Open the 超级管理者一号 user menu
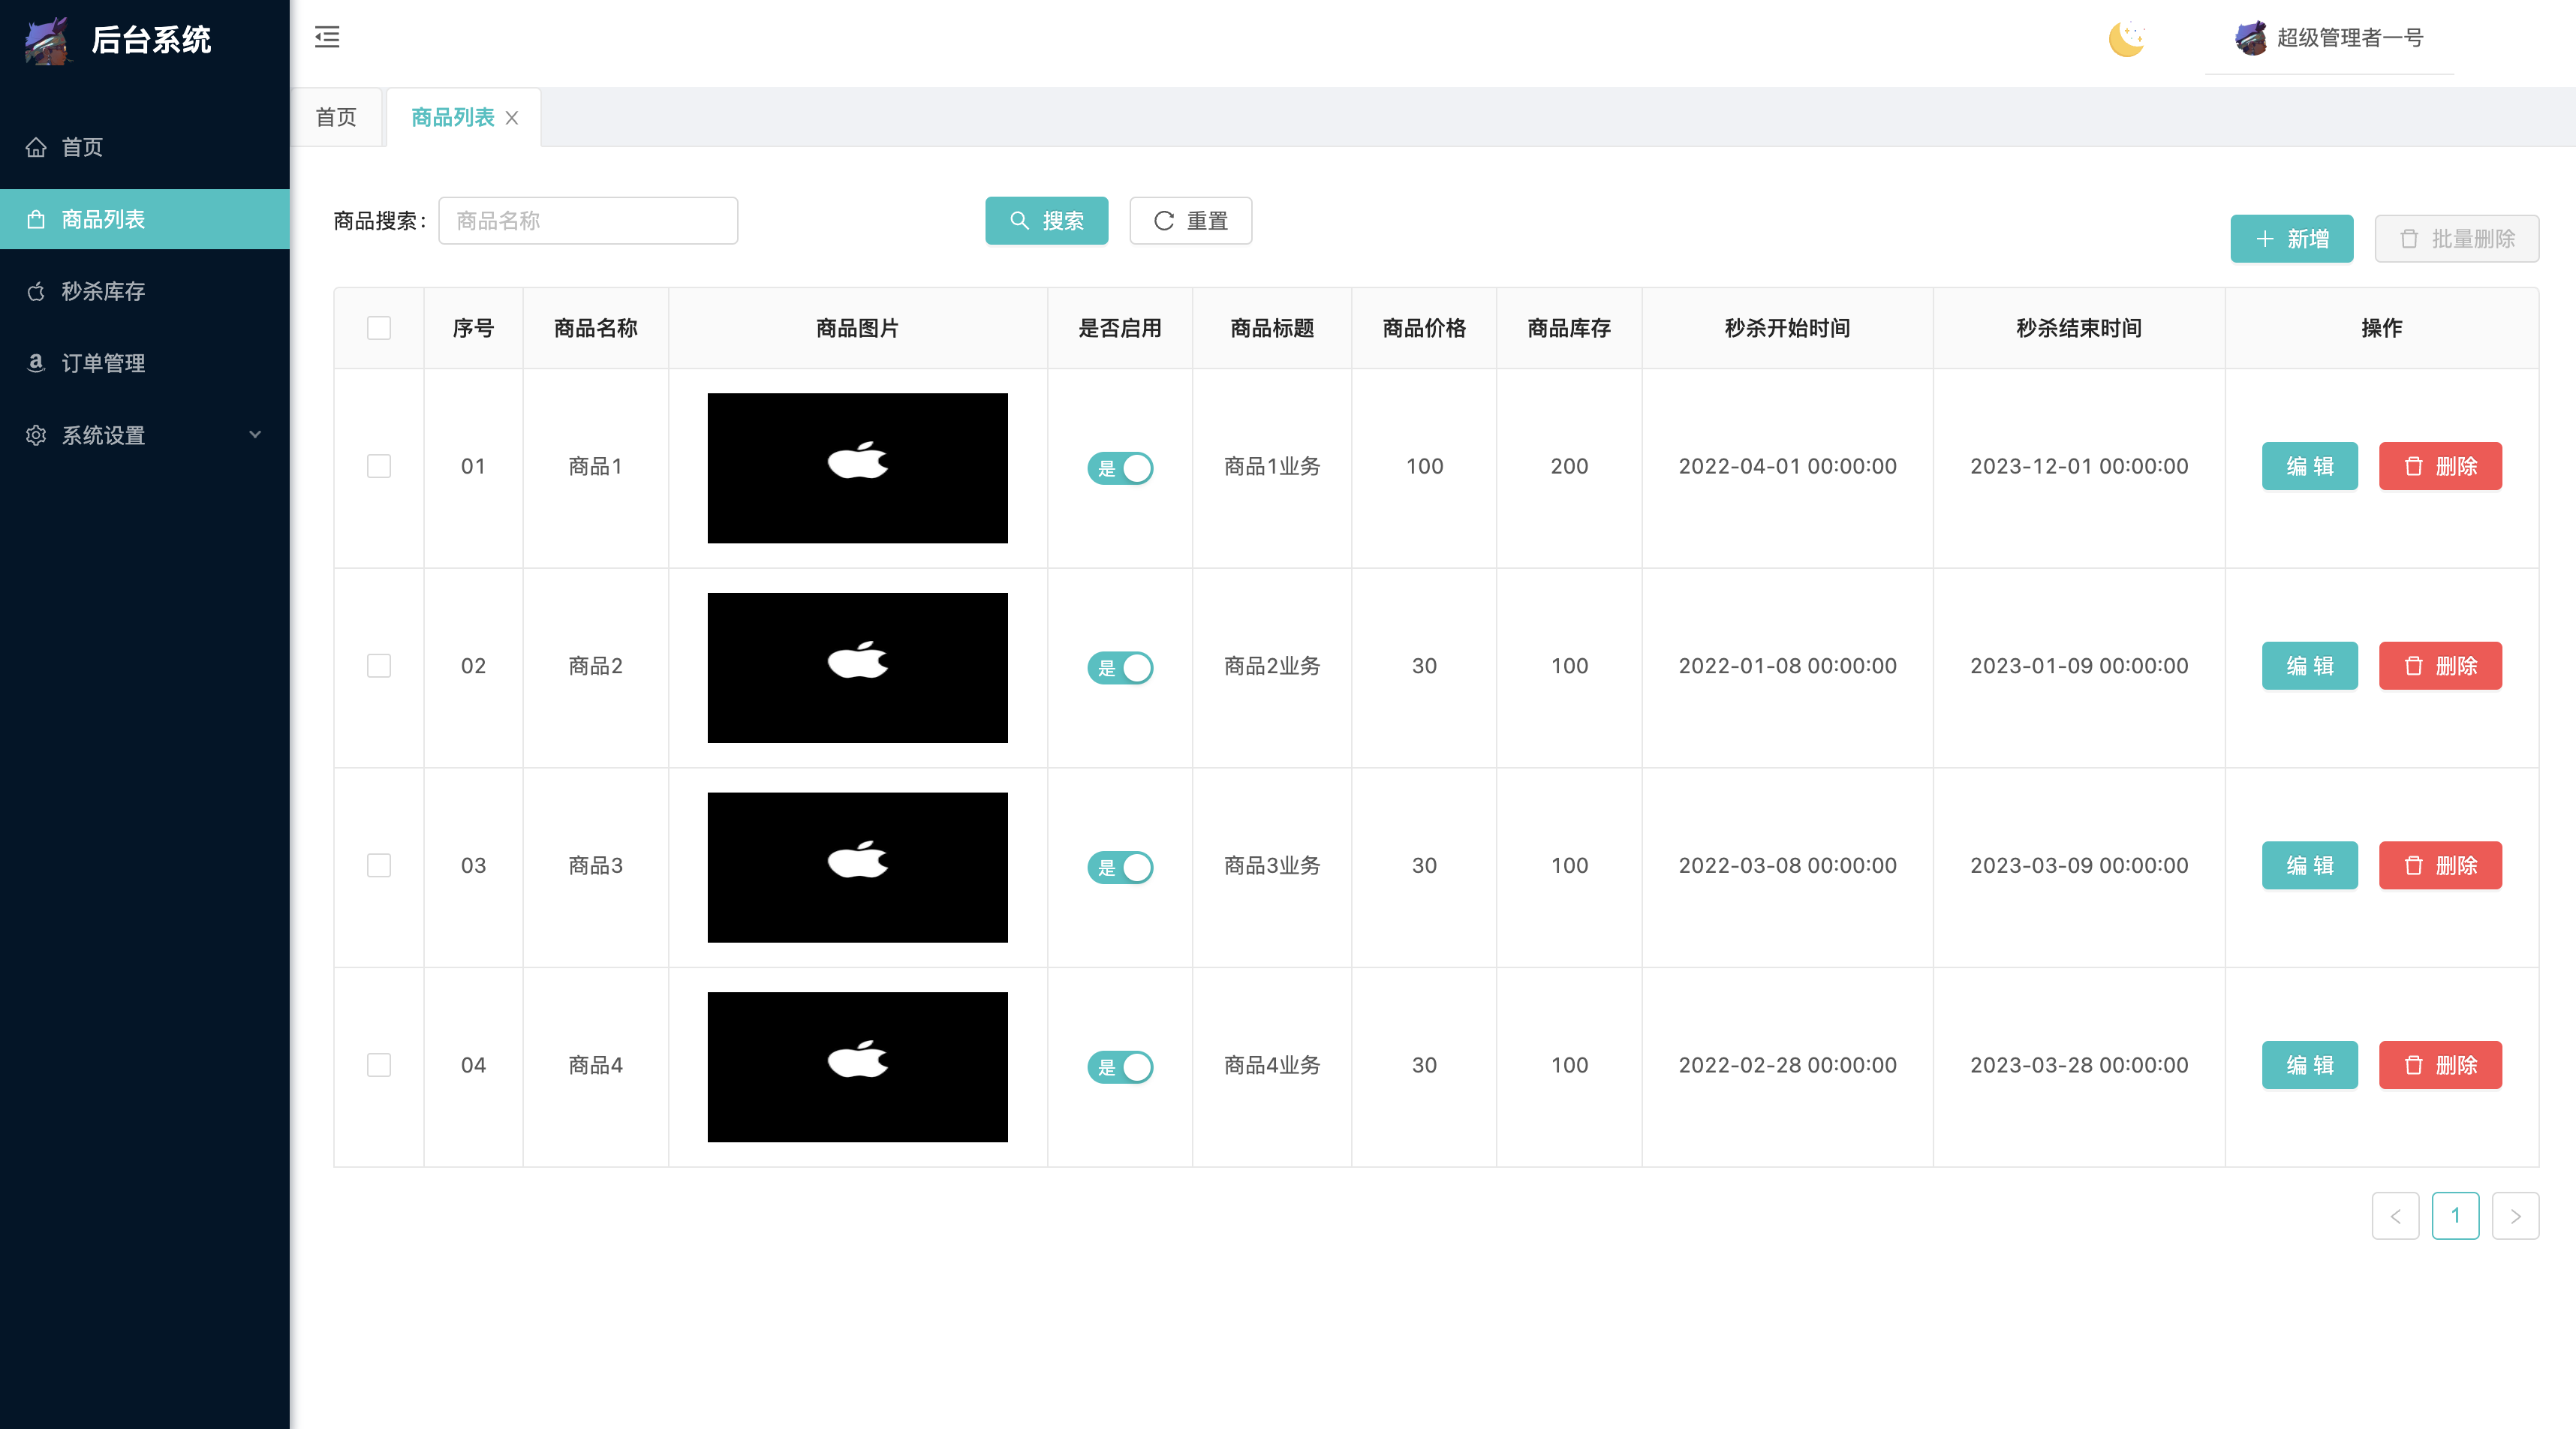The width and height of the screenshot is (2576, 1429). coord(2329,38)
